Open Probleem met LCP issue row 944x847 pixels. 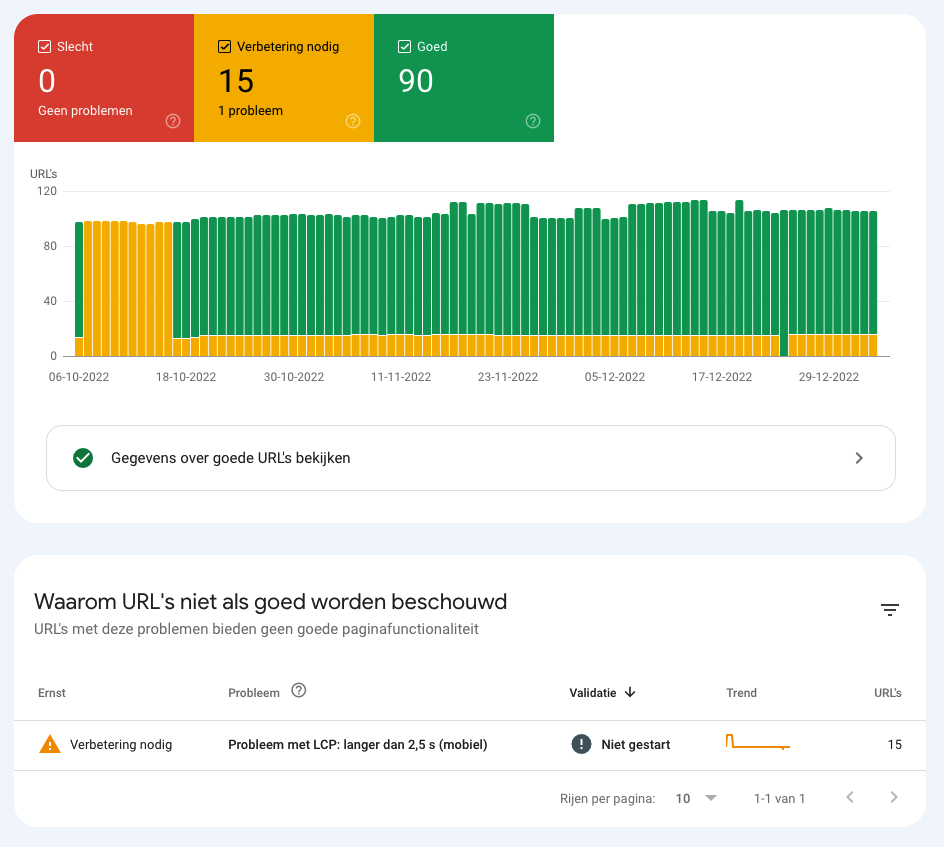click(x=470, y=745)
